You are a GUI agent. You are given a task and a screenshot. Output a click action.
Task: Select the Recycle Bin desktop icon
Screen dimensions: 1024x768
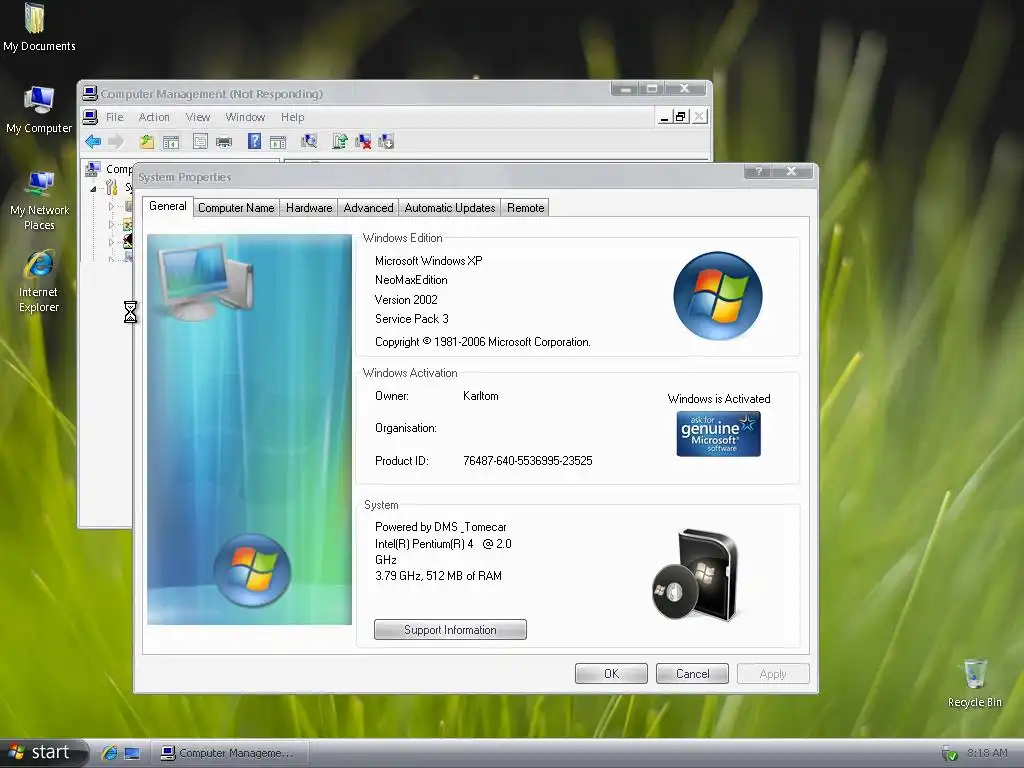pos(974,683)
